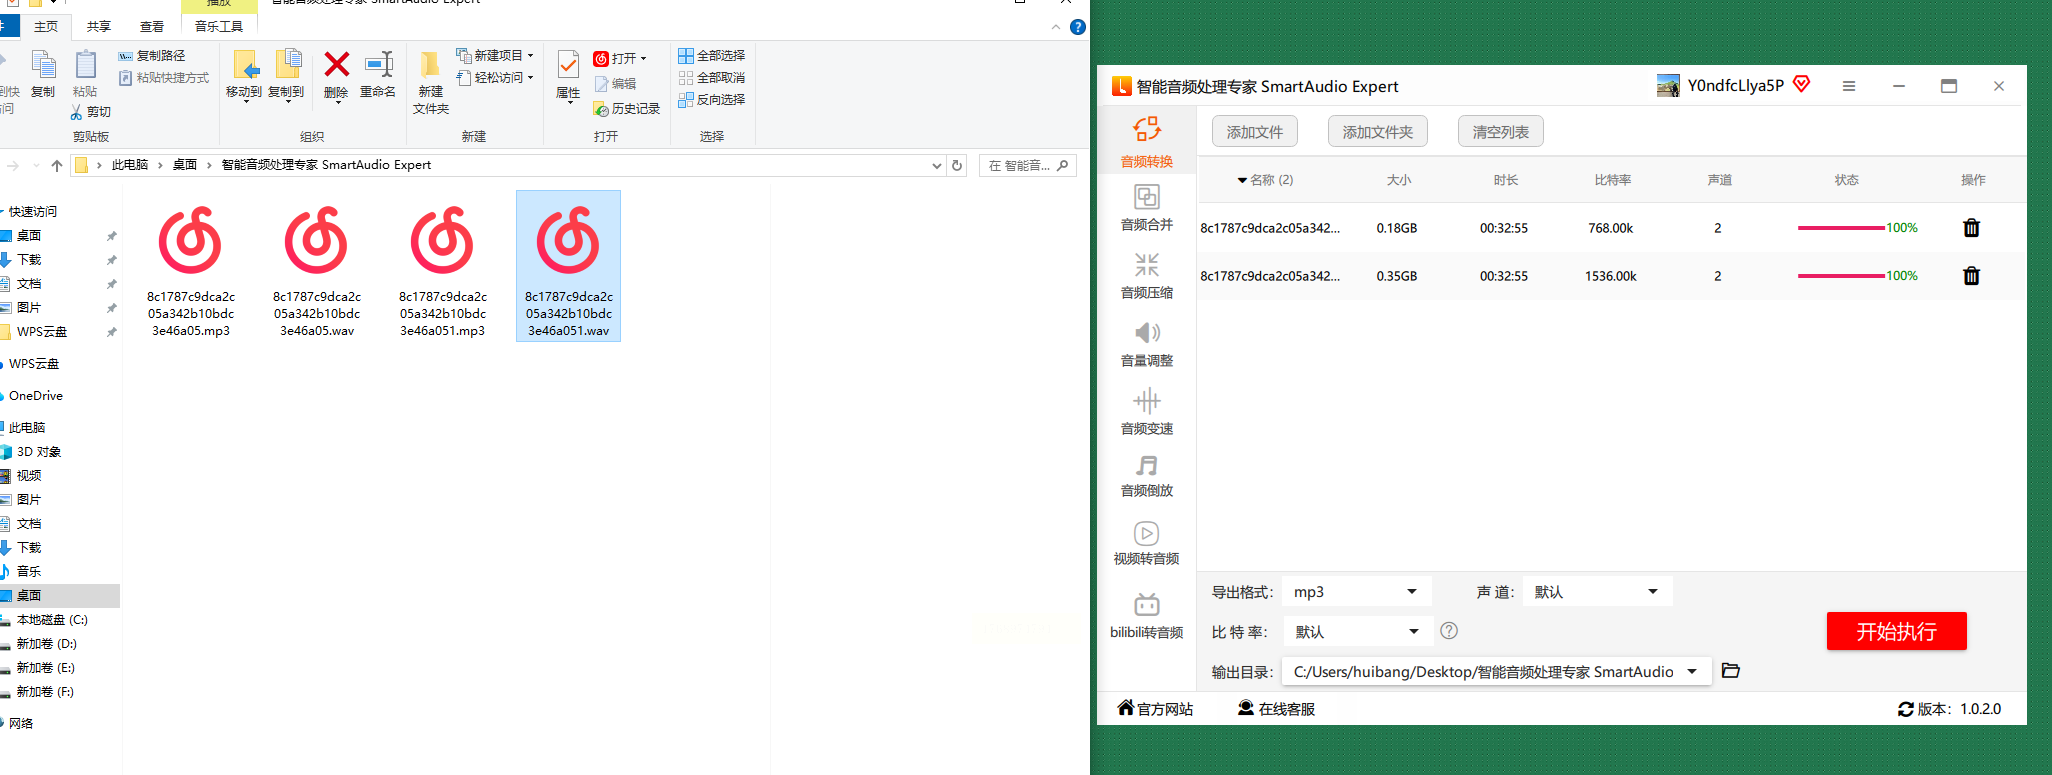The width and height of the screenshot is (2052, 775).
Task: Open the 官方网站 official website link
Action: 1155,709
